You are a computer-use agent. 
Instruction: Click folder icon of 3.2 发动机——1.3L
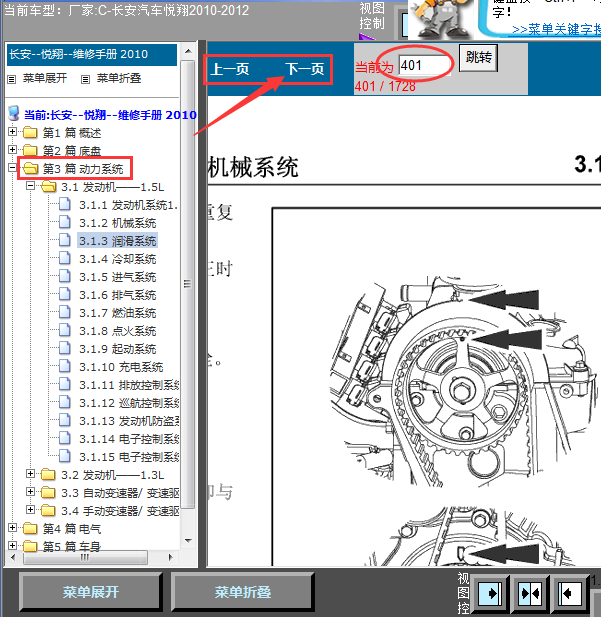[48, 475]
